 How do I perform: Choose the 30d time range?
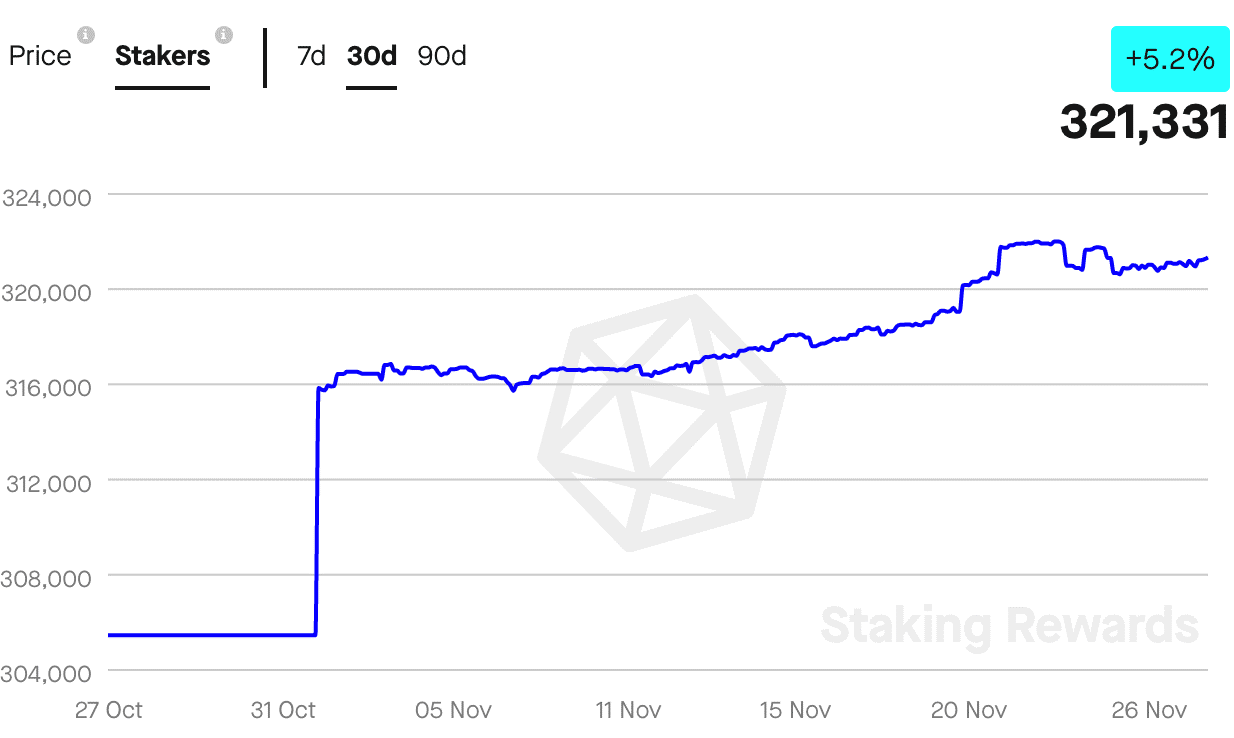coord(371,56)
